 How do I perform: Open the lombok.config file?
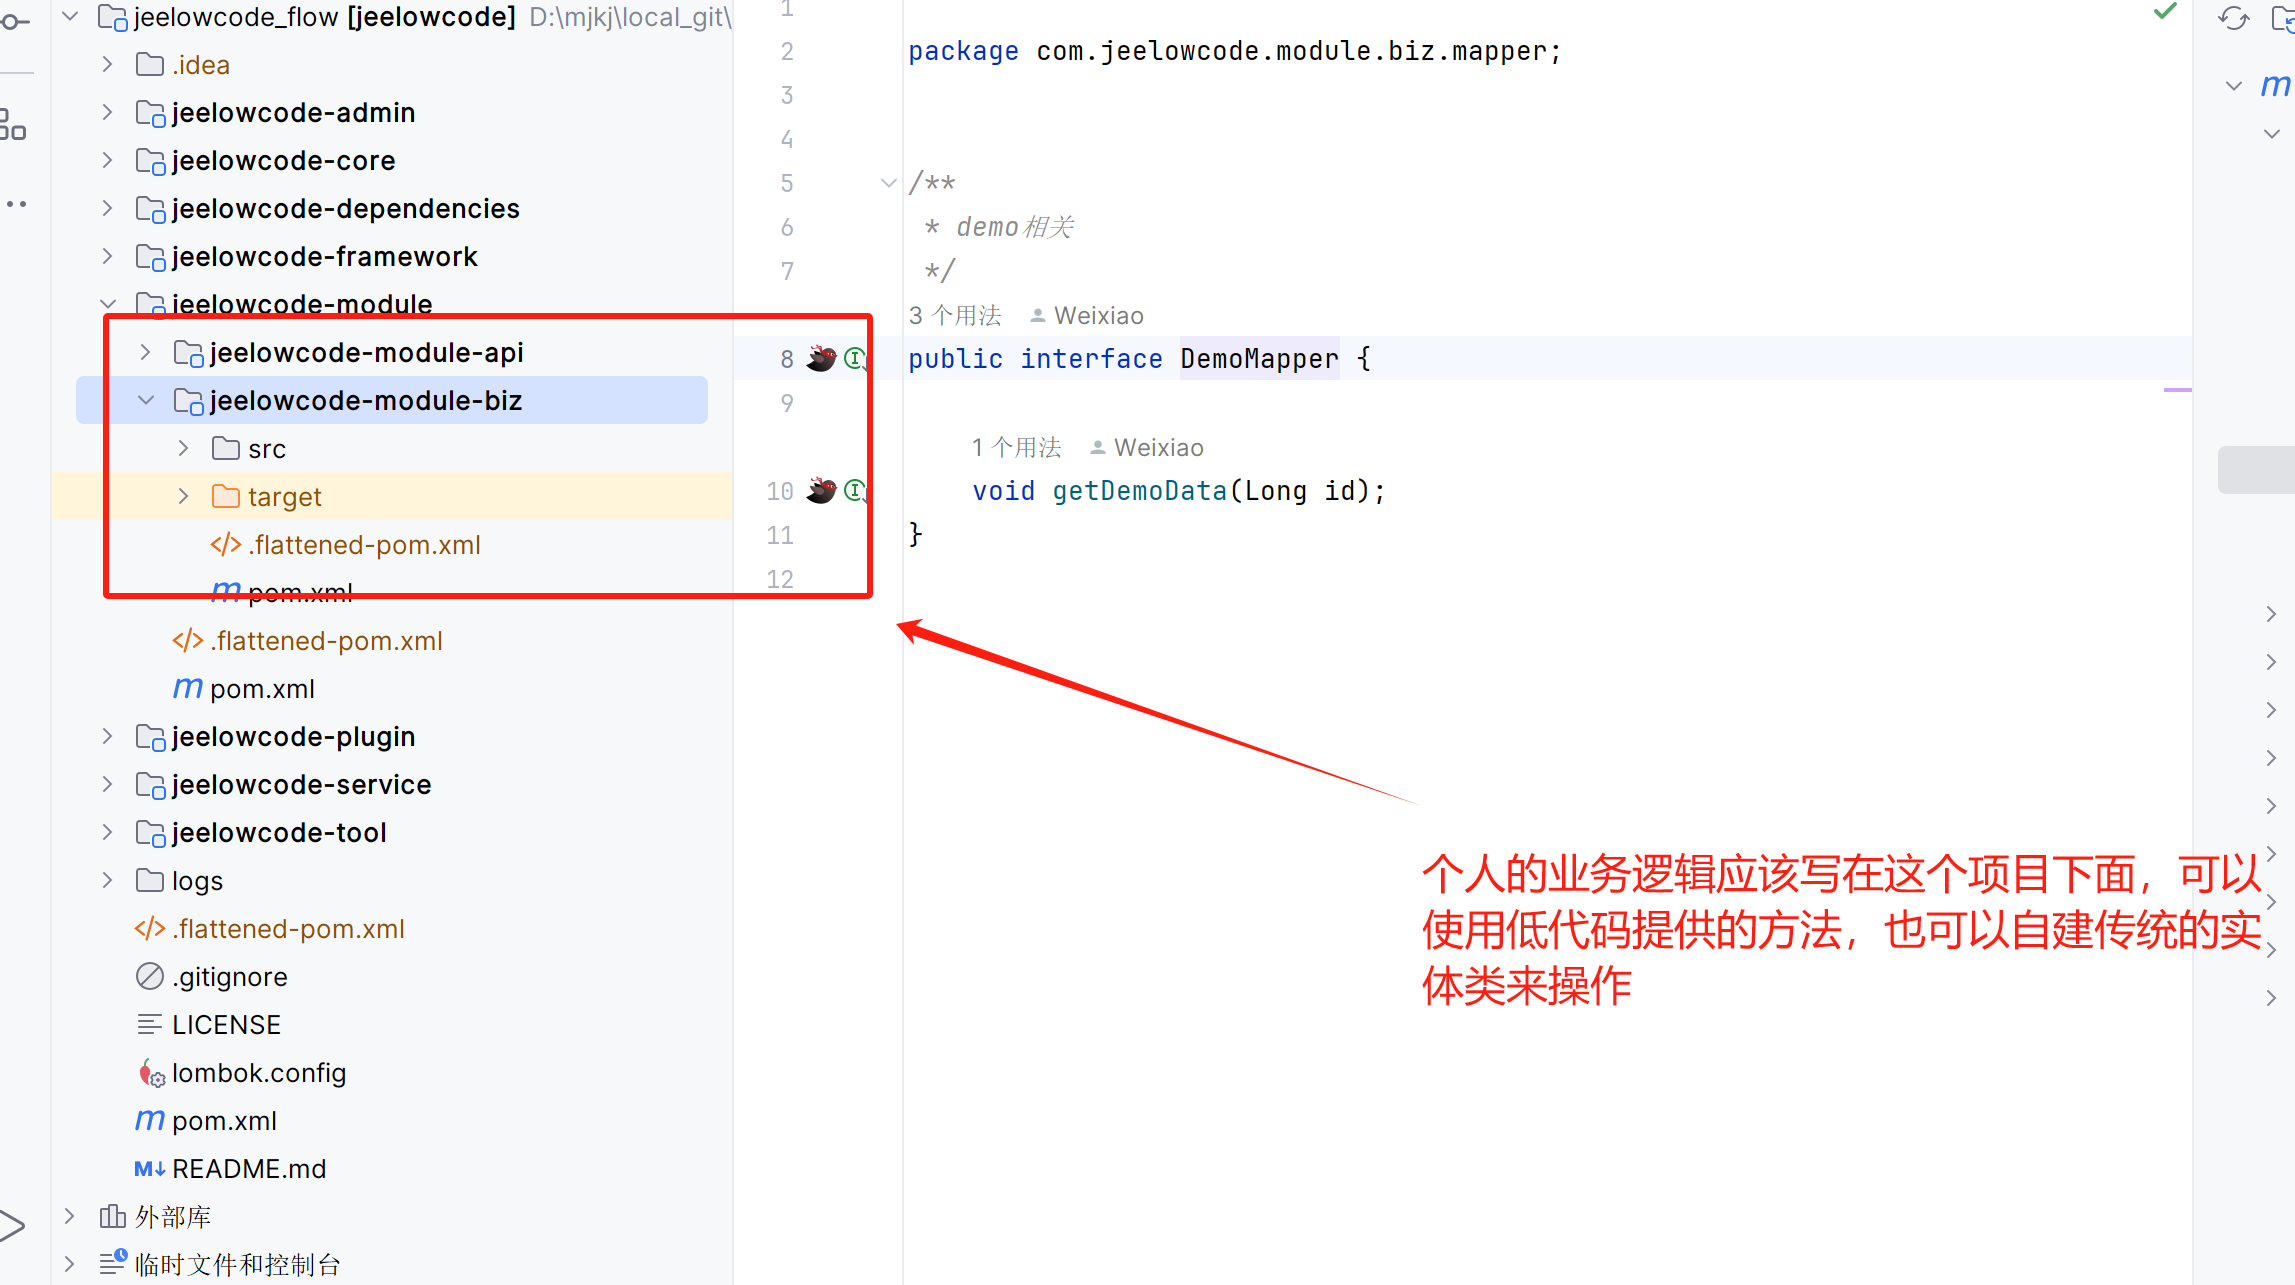259,1073
